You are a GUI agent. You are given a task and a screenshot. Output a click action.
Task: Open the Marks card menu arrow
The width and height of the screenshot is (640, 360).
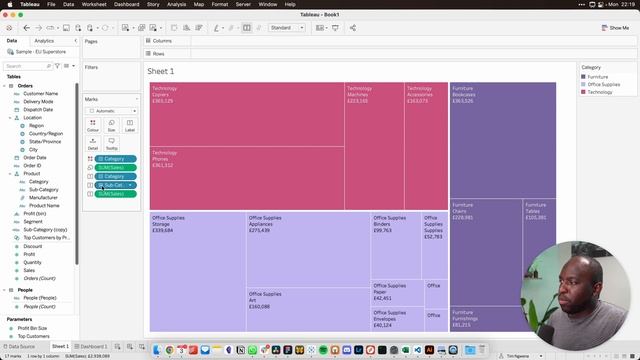tap(136, 99)
